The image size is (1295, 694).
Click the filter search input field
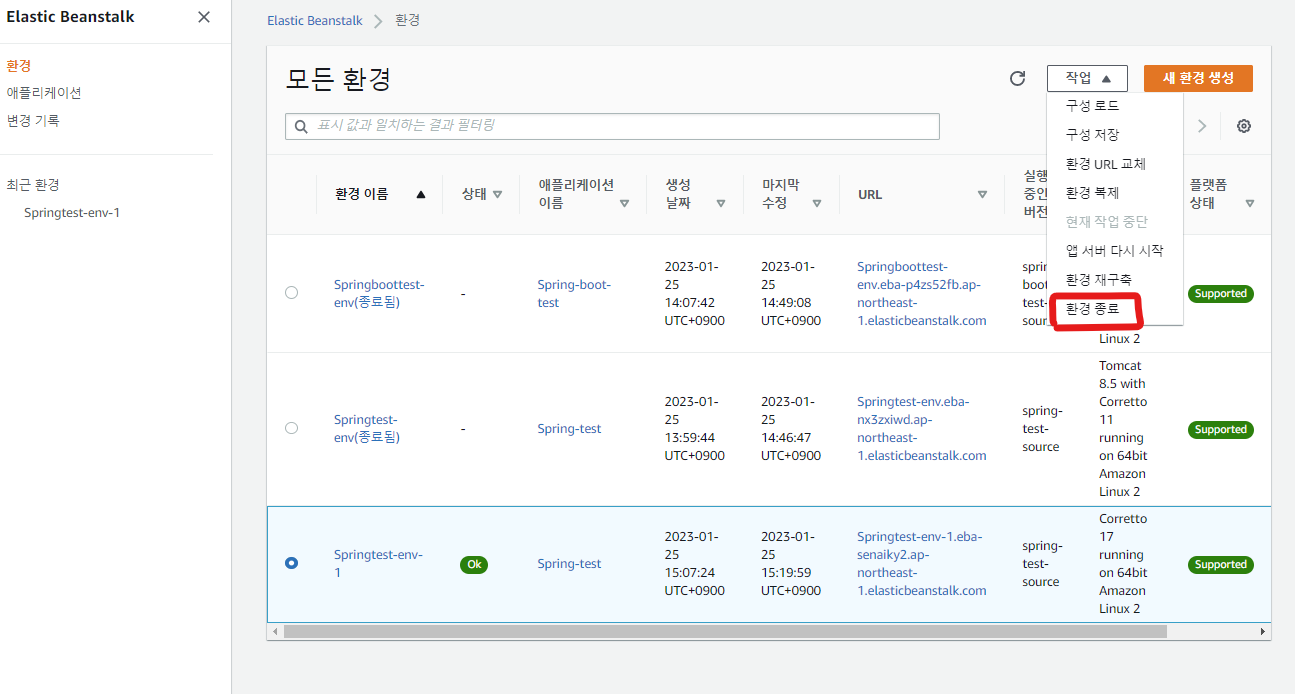[612, 126]
